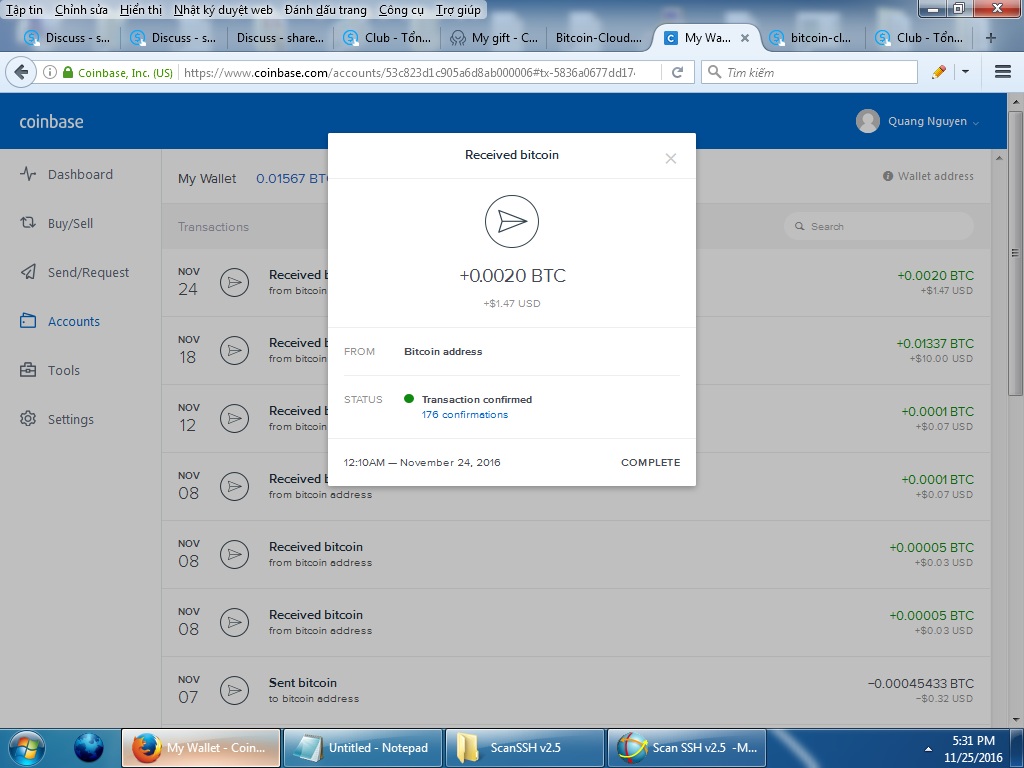Show Wallet address info
The image size is (1024, 768).
(928, 176)
